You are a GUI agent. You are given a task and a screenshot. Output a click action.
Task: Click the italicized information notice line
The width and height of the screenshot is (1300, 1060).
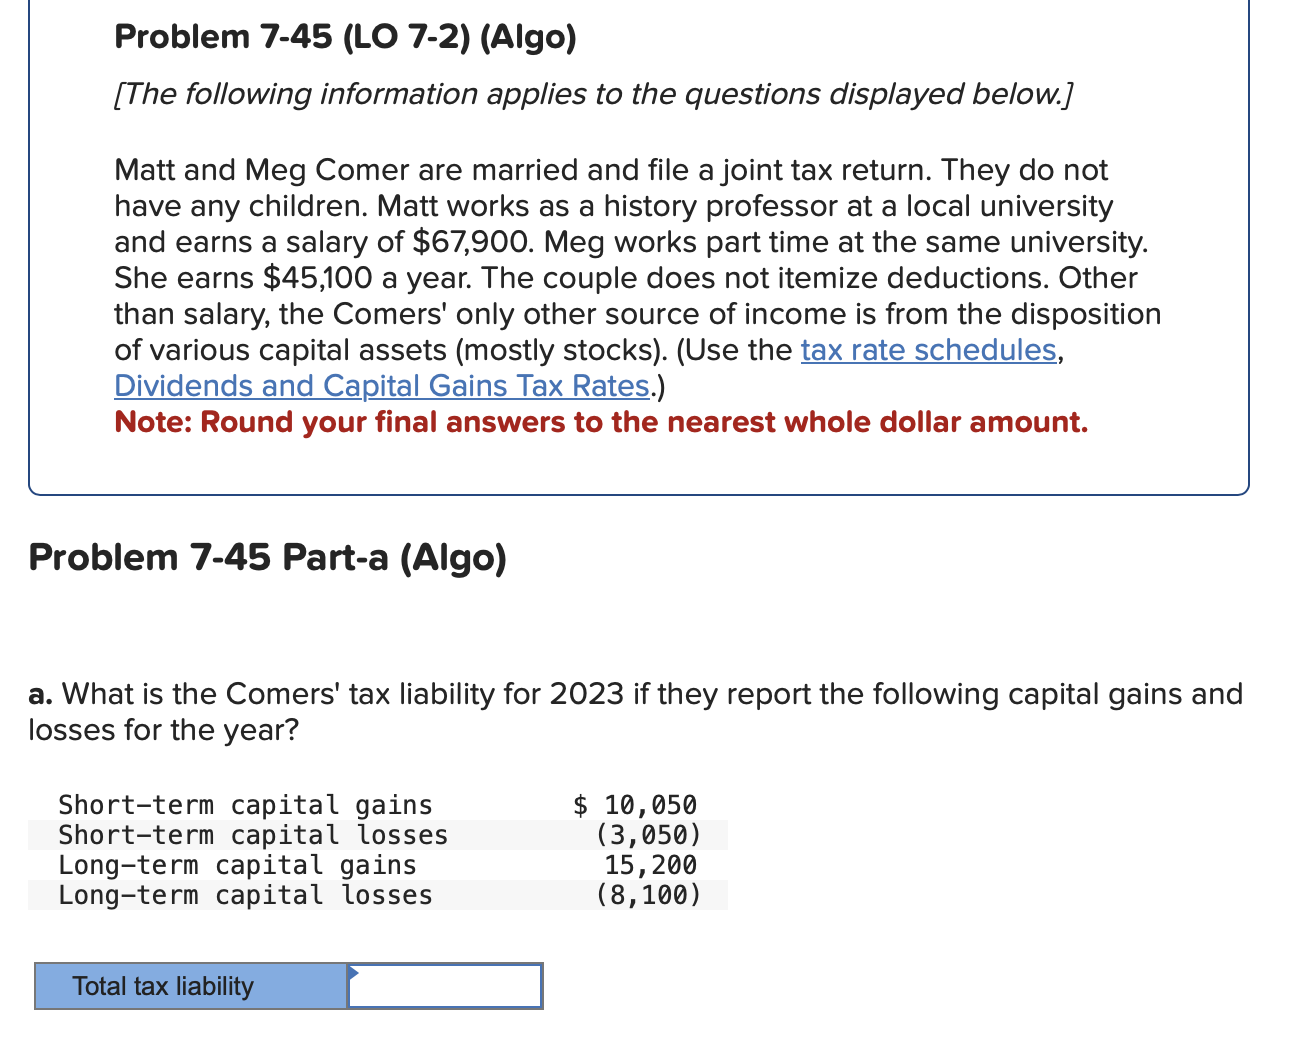tap(593, 93)
